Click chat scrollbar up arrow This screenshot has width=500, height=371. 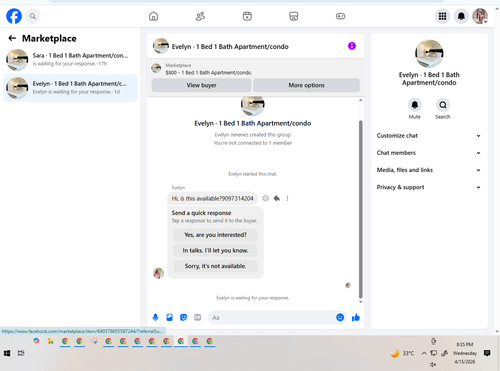click(360, 100)
